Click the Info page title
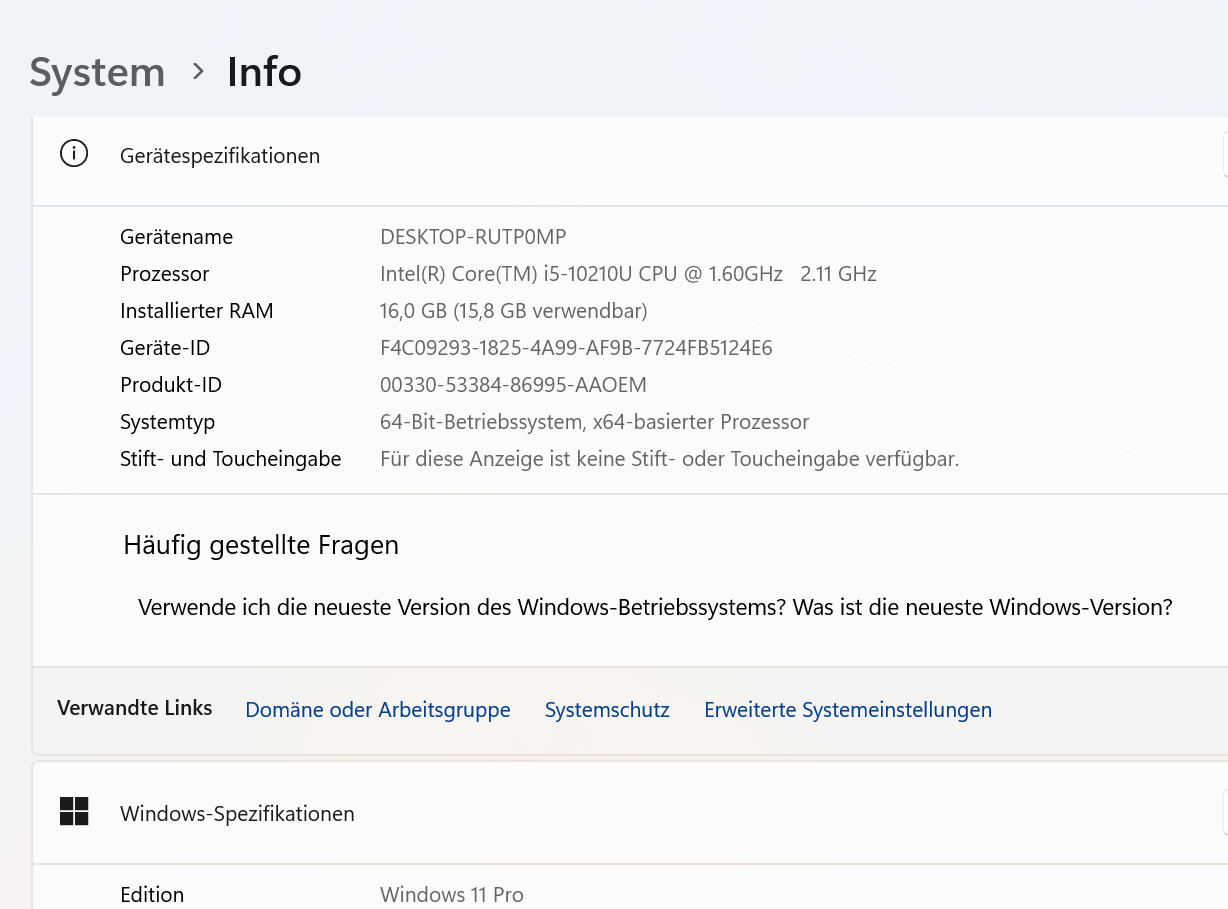 (x=264, y=73)
